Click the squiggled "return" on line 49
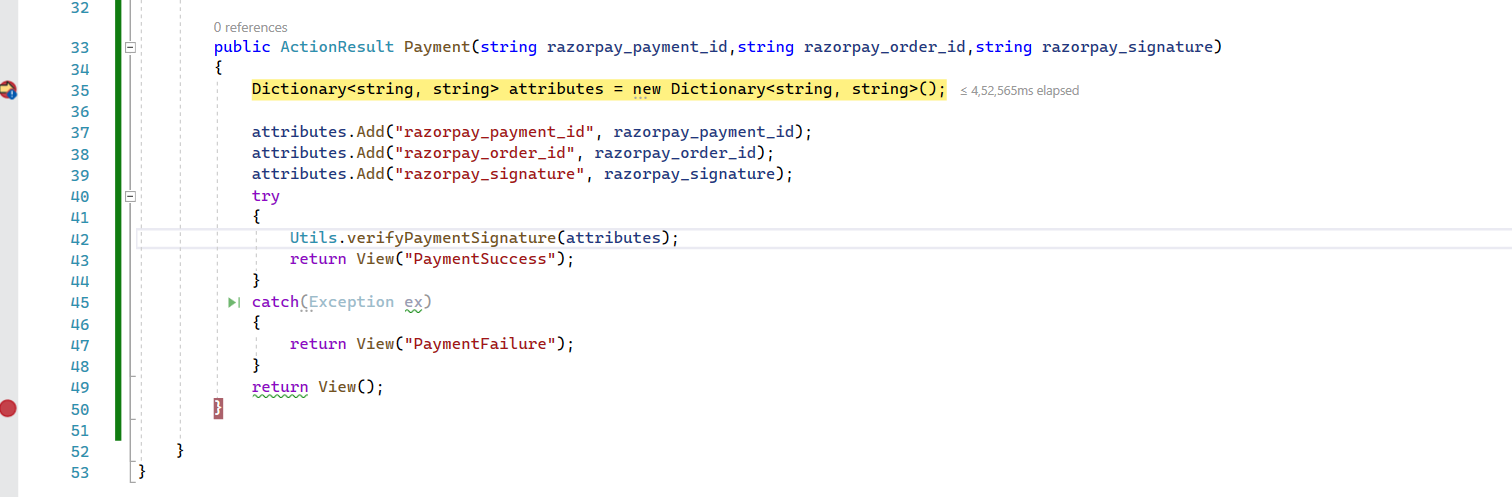The width and height of the screenshot is (1512, 497). 280,387
